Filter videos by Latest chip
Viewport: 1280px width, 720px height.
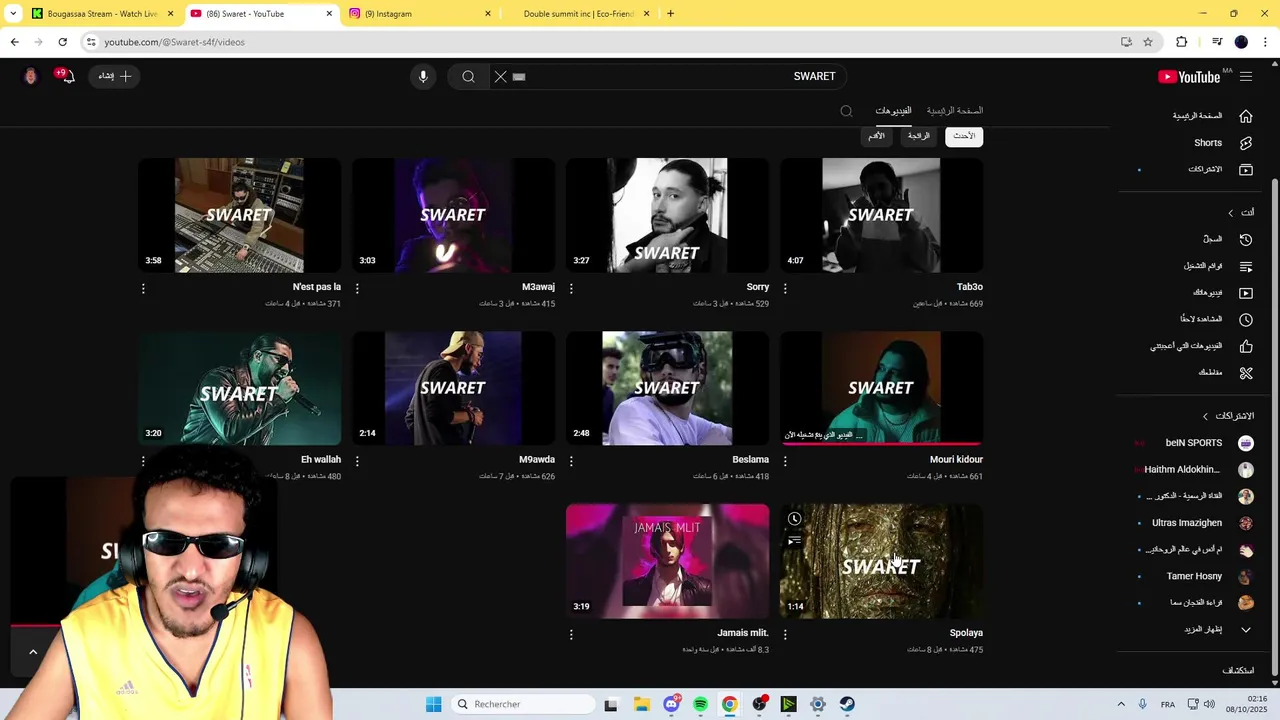[964, 136]
